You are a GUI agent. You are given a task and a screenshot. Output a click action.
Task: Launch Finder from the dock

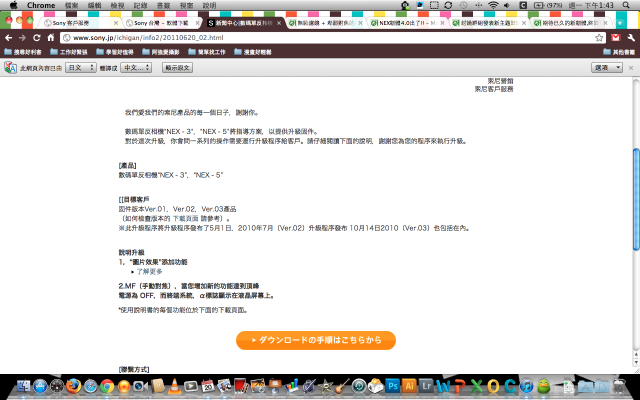23,386
